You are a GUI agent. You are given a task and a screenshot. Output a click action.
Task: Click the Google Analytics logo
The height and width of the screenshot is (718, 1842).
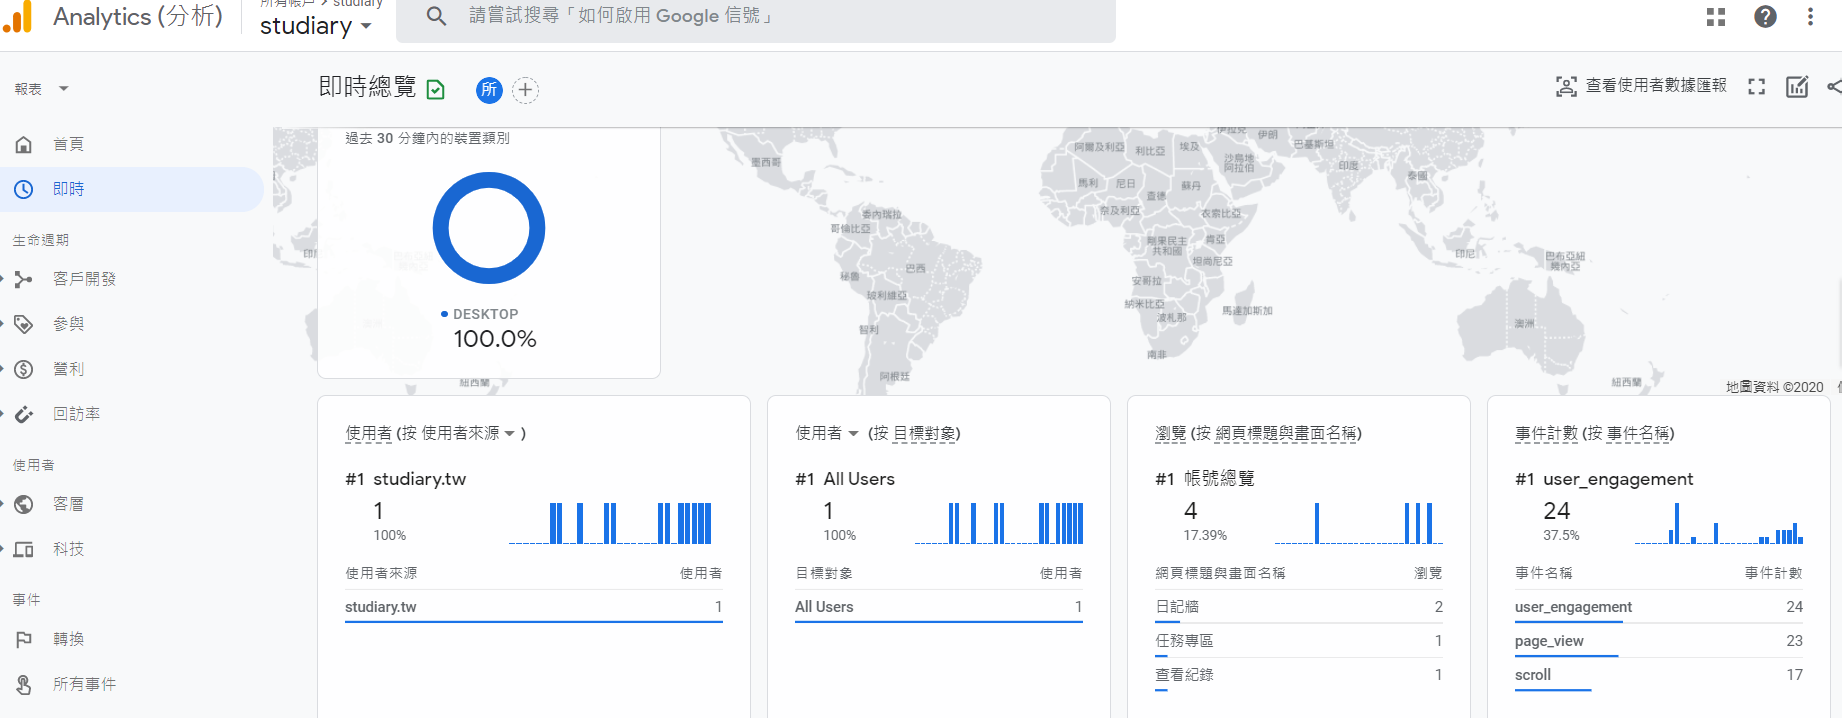click(18, 17)
